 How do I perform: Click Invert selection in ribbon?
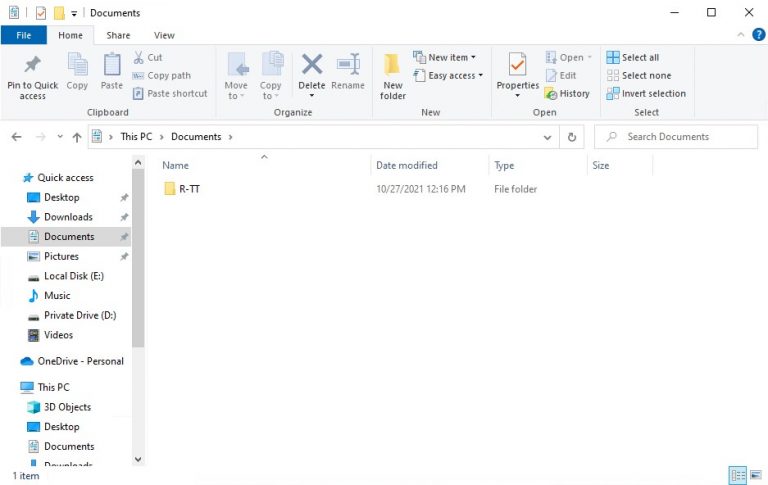point(646,94)
